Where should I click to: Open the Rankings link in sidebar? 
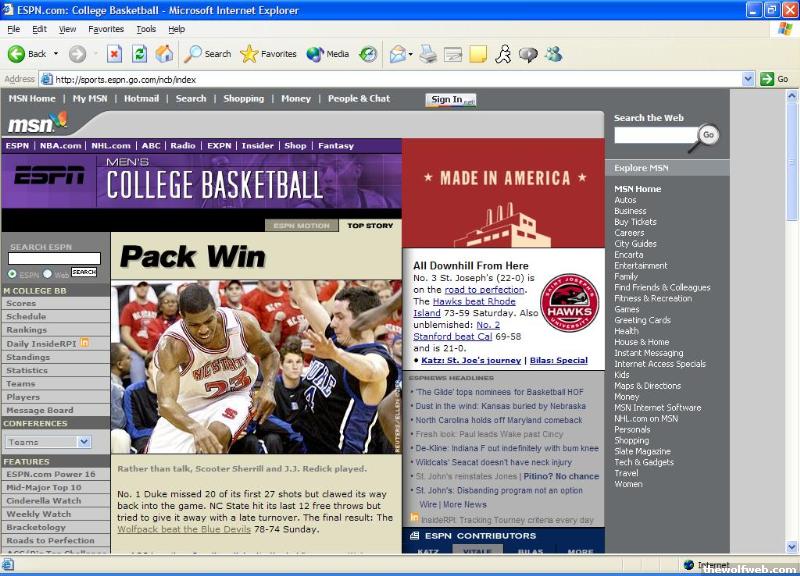[x=26, y=330]
